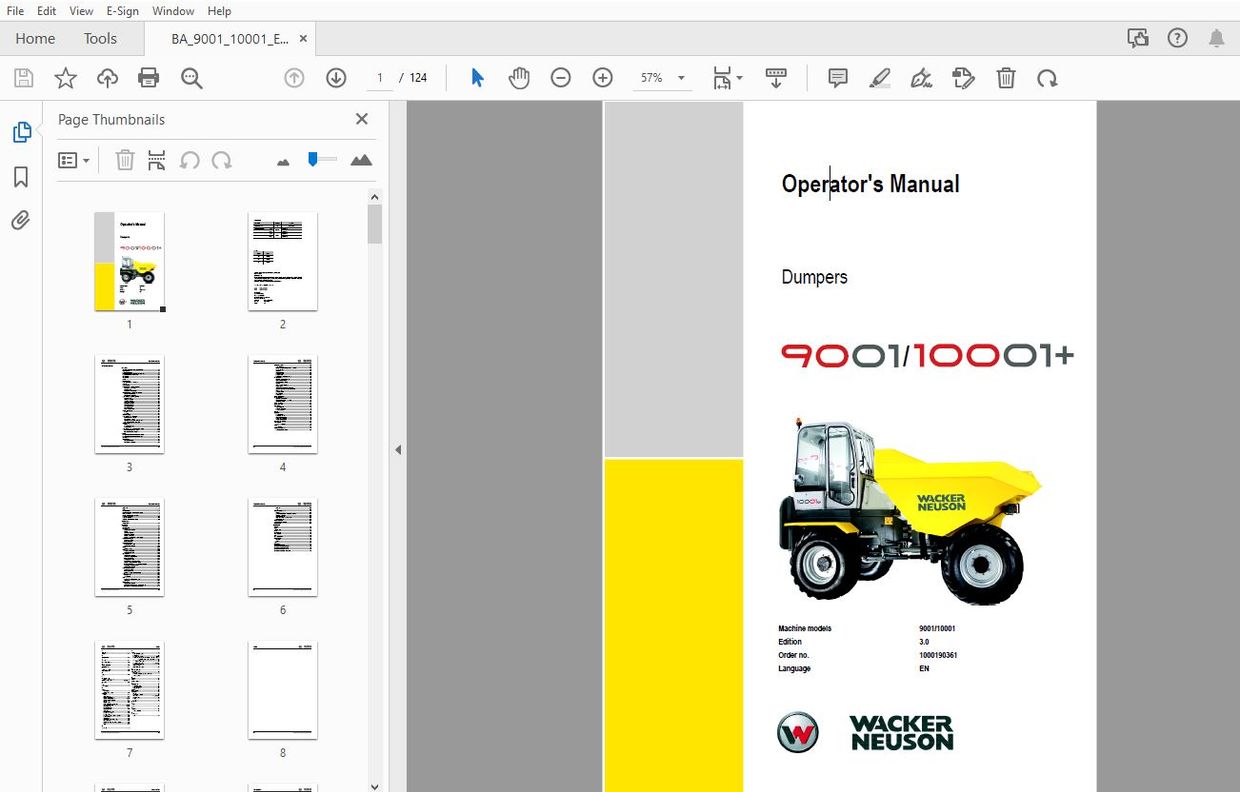Enter Read Mode presentation view
Image resolution: width=1240 pixels, height=792 pixels.
pyautogui.click(x=777, y=77)
